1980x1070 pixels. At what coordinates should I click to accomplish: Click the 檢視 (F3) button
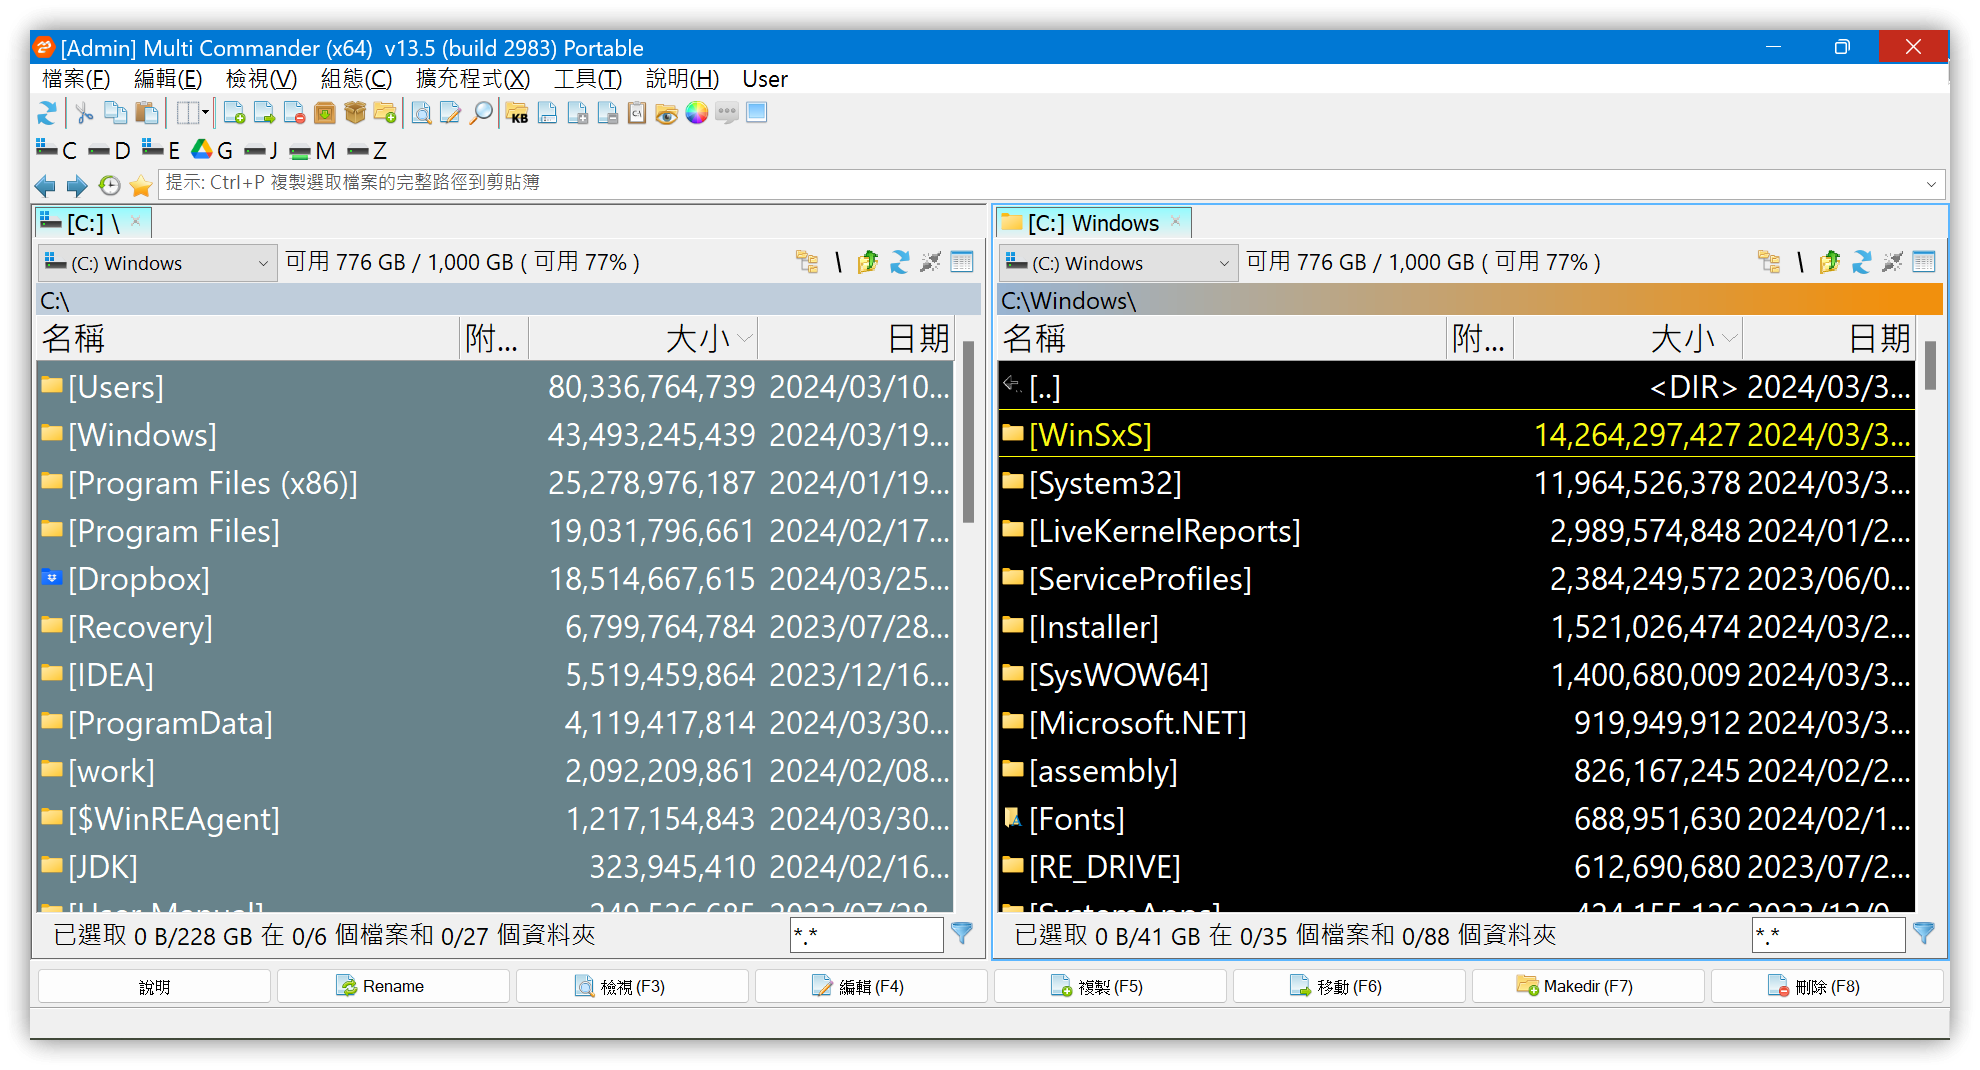point(632,986)
